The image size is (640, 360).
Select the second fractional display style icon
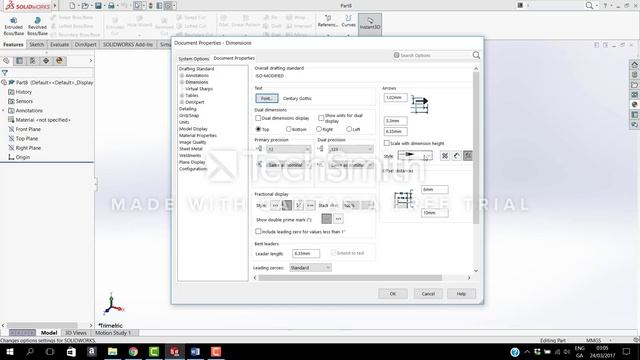point(287,205)
